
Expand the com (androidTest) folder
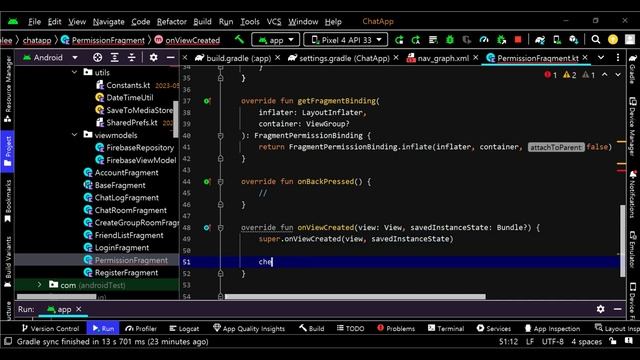40,284
